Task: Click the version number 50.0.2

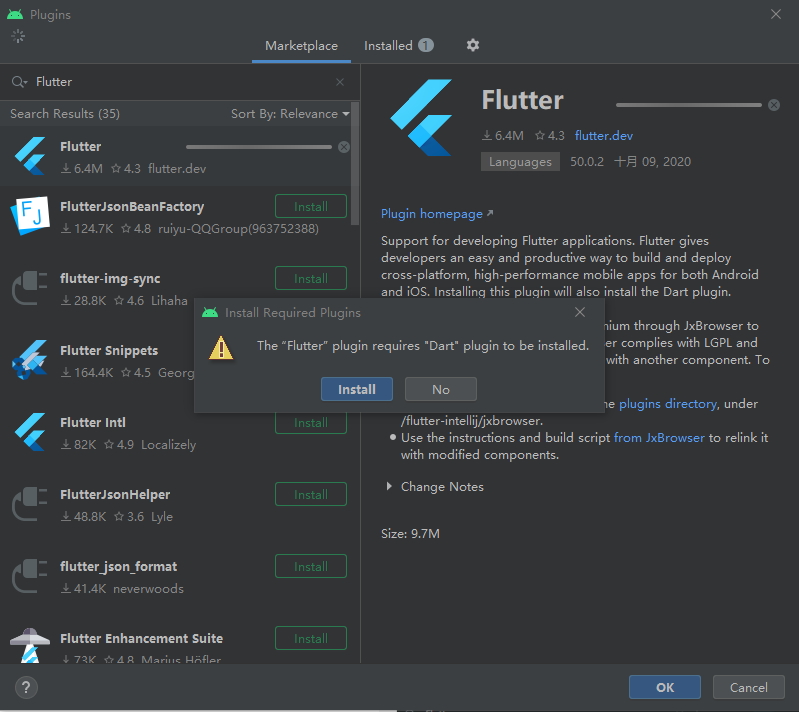Action: pyautogui.click(x=587, y=162)
